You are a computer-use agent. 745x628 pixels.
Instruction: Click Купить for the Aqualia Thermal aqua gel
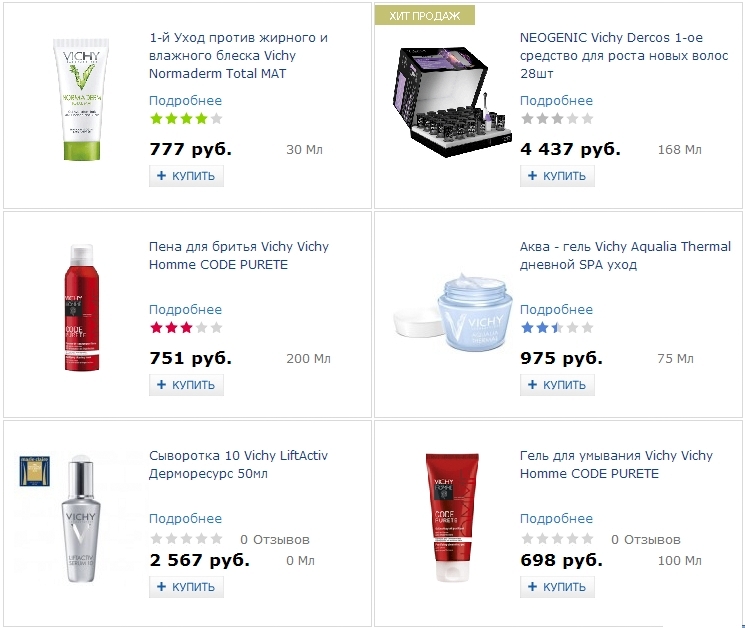(557, 385)
